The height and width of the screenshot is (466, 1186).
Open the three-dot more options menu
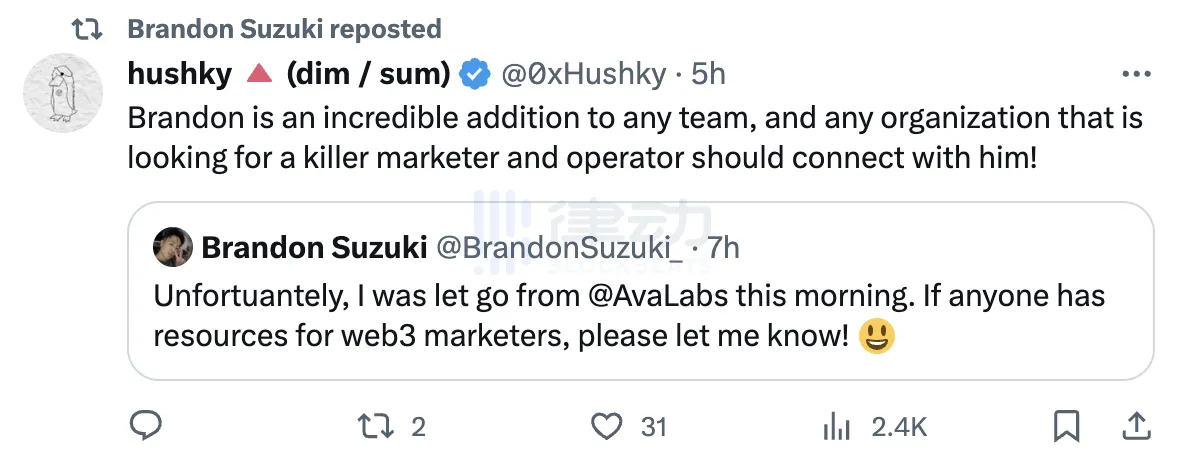[1137, 74]
